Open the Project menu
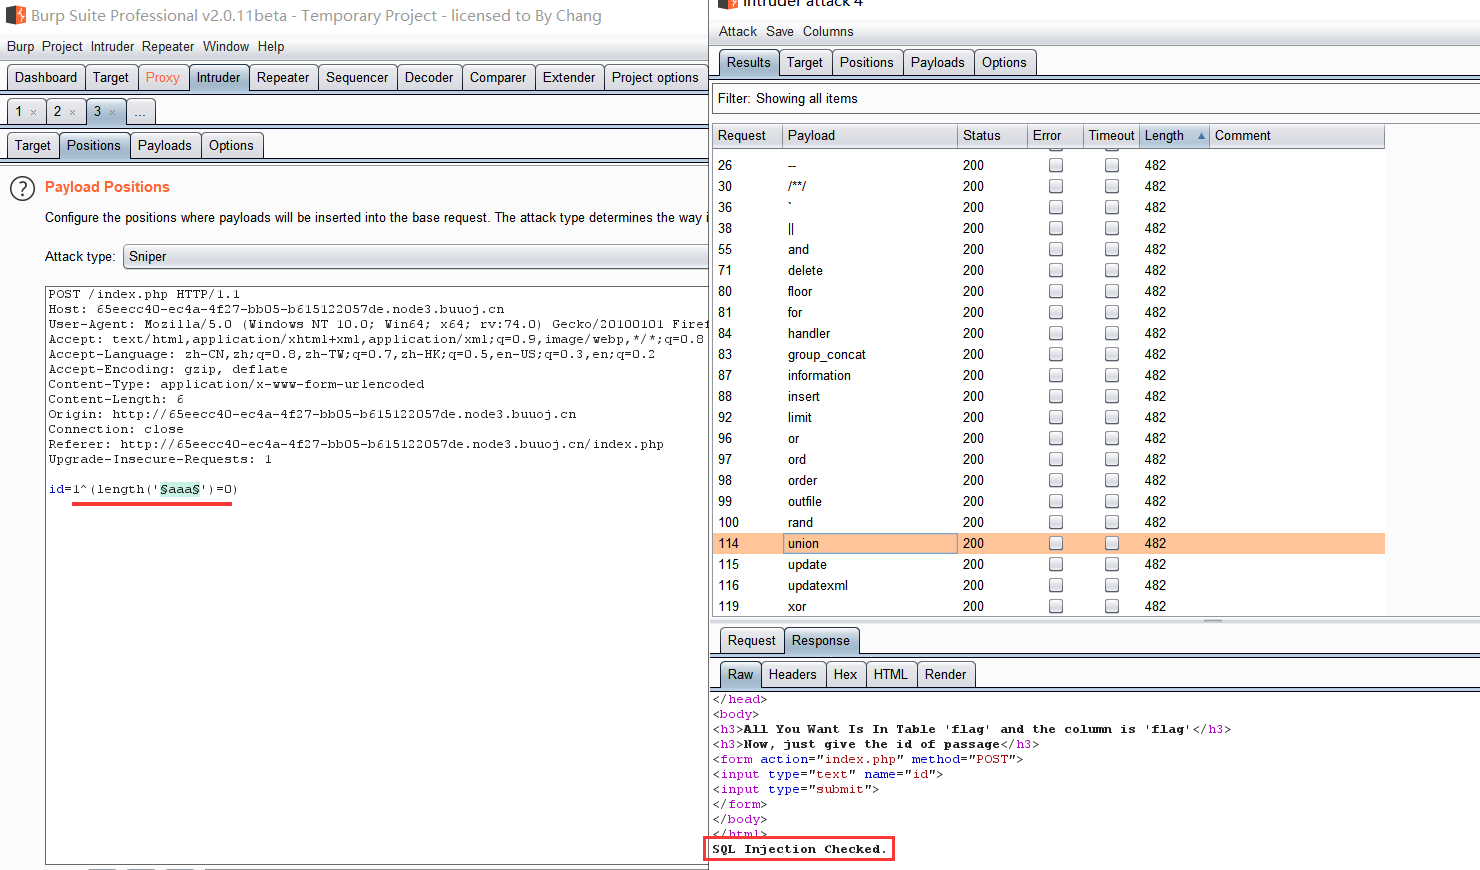This screenshot has width=1480, height=870. [62, 47]
